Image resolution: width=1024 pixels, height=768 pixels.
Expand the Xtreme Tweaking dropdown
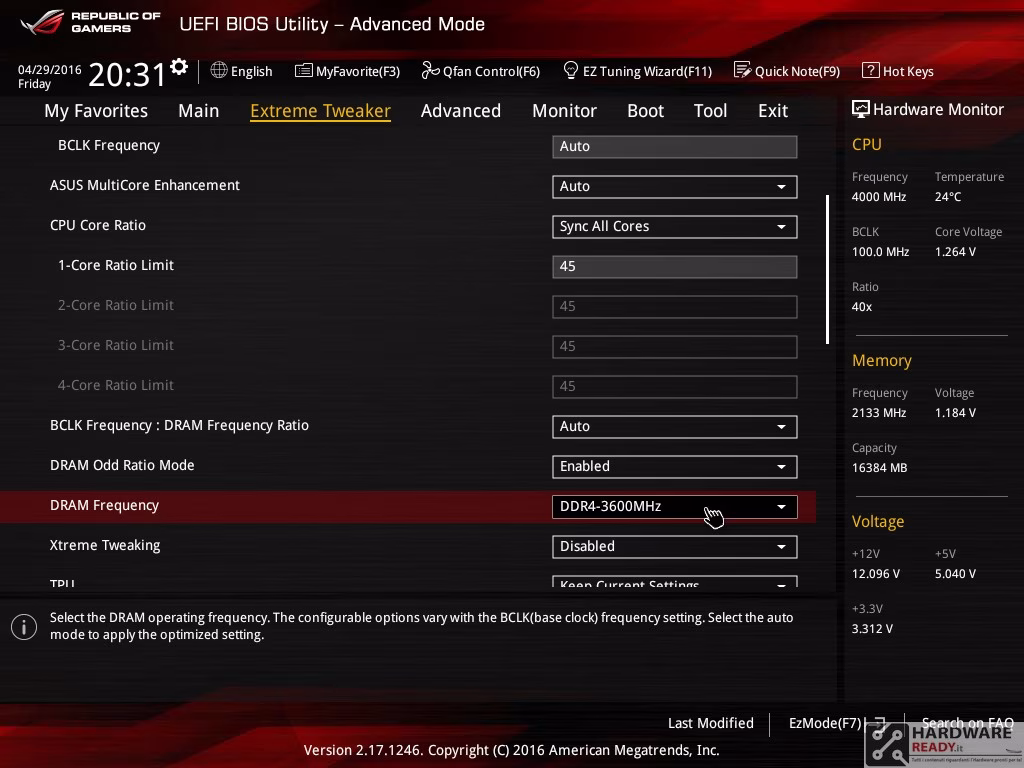point(675,547)
